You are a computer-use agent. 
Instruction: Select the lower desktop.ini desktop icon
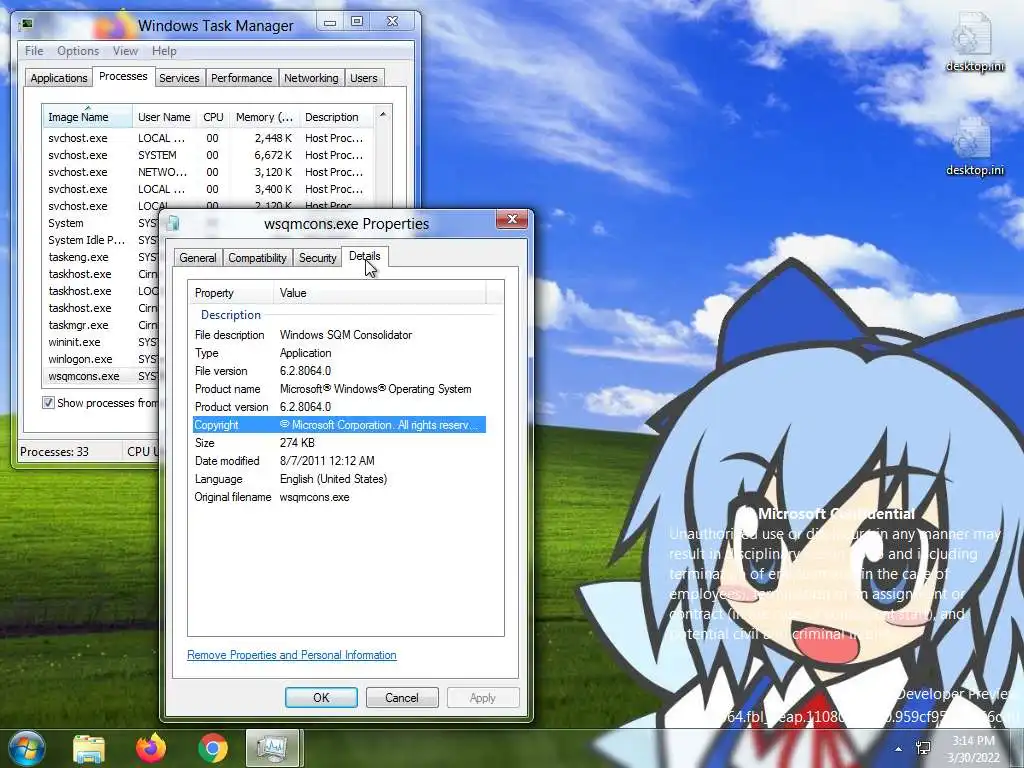pyautogui.click(x=974, y=148)
